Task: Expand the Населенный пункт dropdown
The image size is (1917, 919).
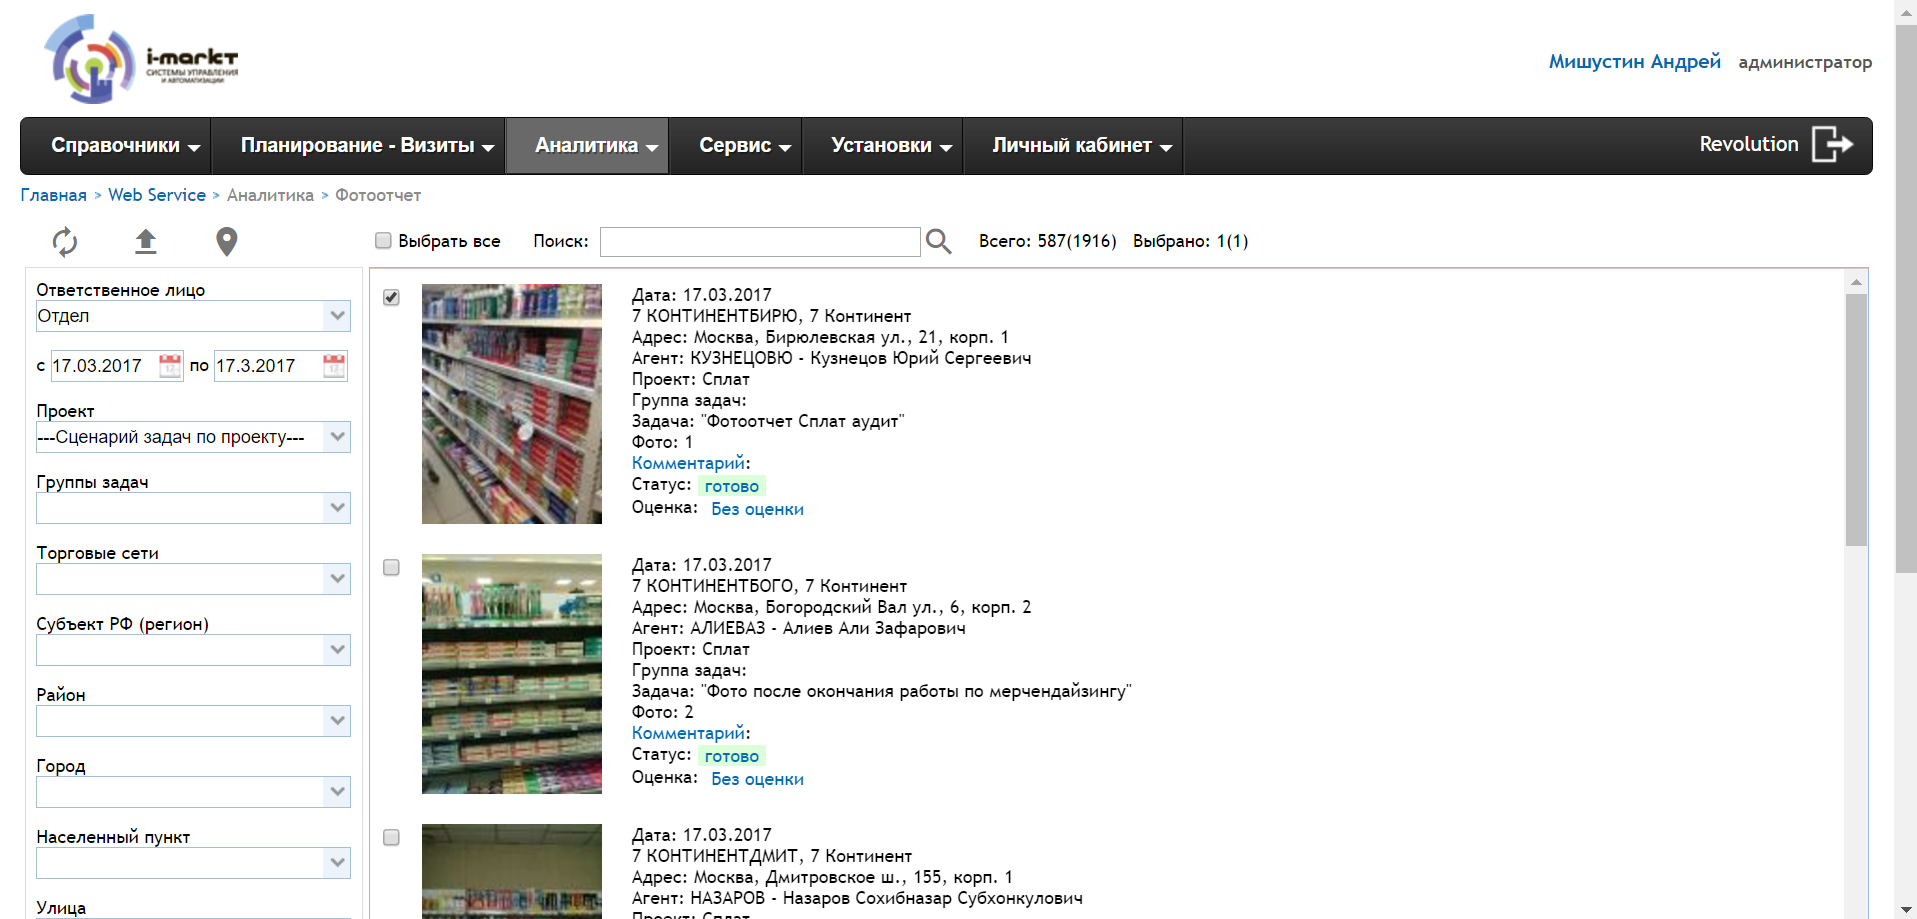Action: (x=193, y=863)
